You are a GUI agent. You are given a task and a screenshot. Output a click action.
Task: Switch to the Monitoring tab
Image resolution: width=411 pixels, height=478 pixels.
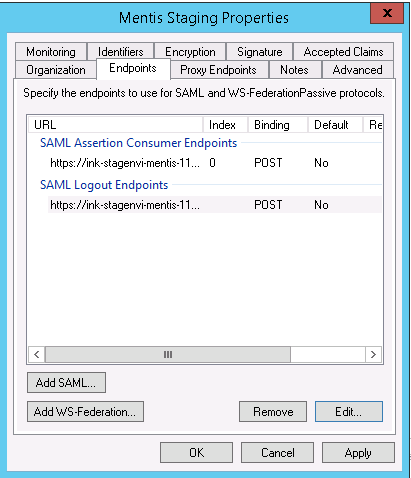click(51, 52)
